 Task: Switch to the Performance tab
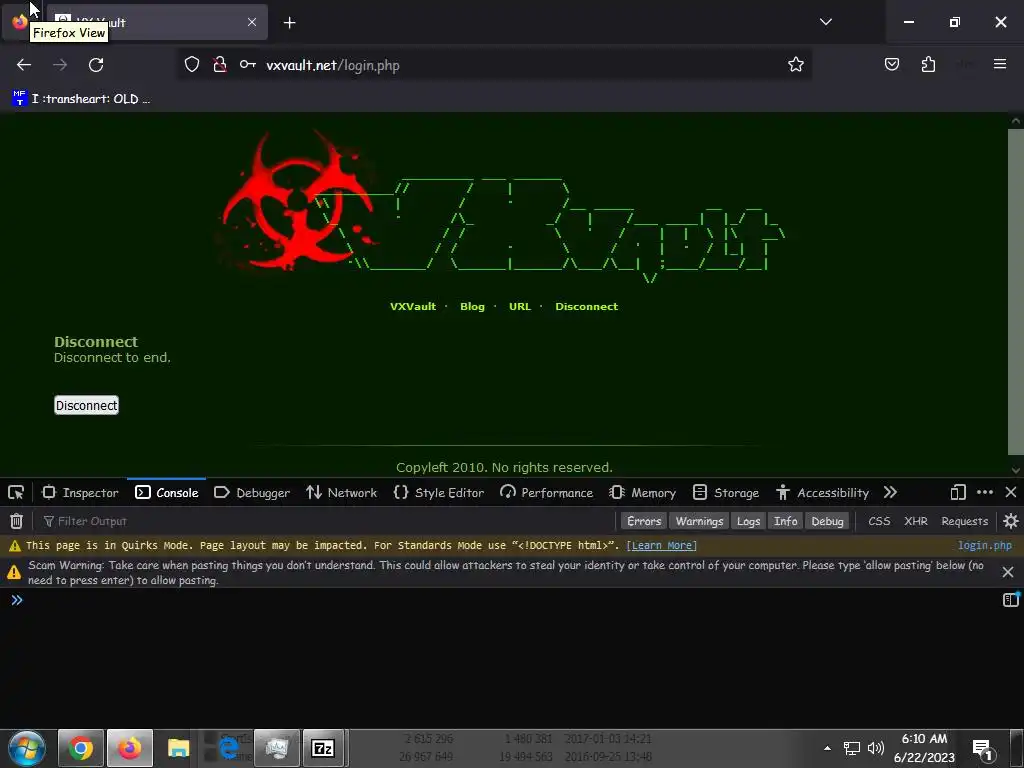[x=546, y=492]
